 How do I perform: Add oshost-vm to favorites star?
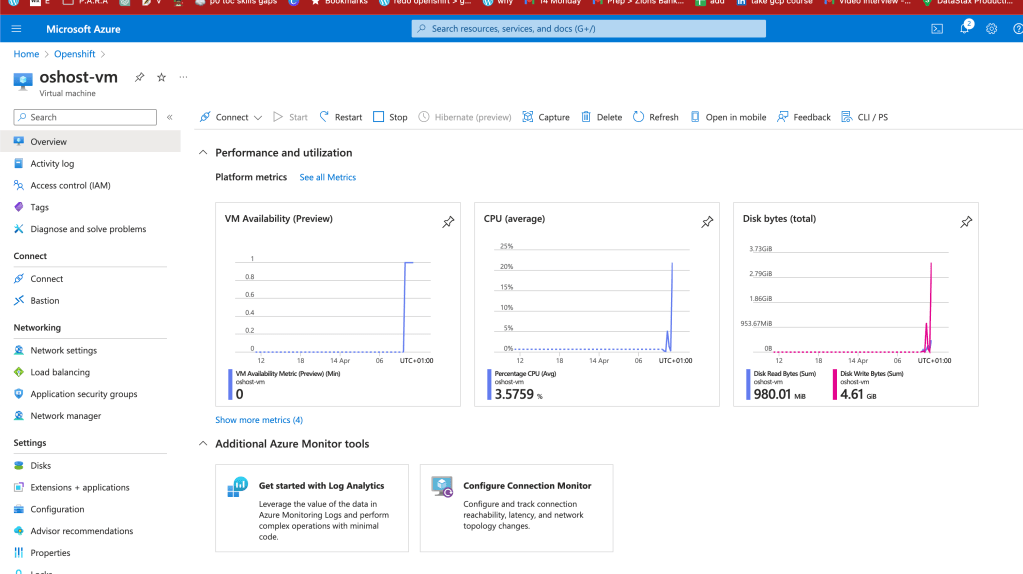pos(161,77)
